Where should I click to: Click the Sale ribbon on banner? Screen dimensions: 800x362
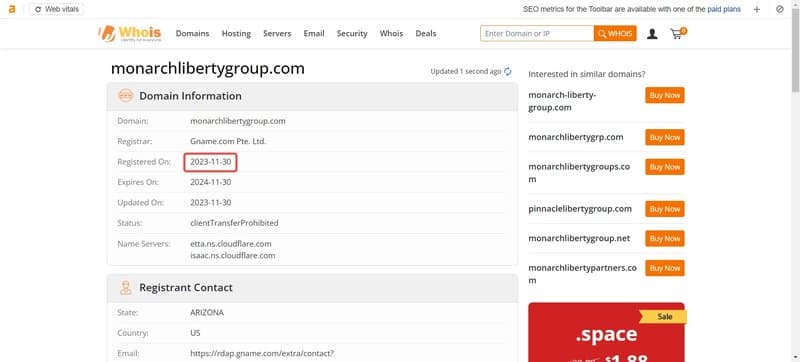click(663, 317)
